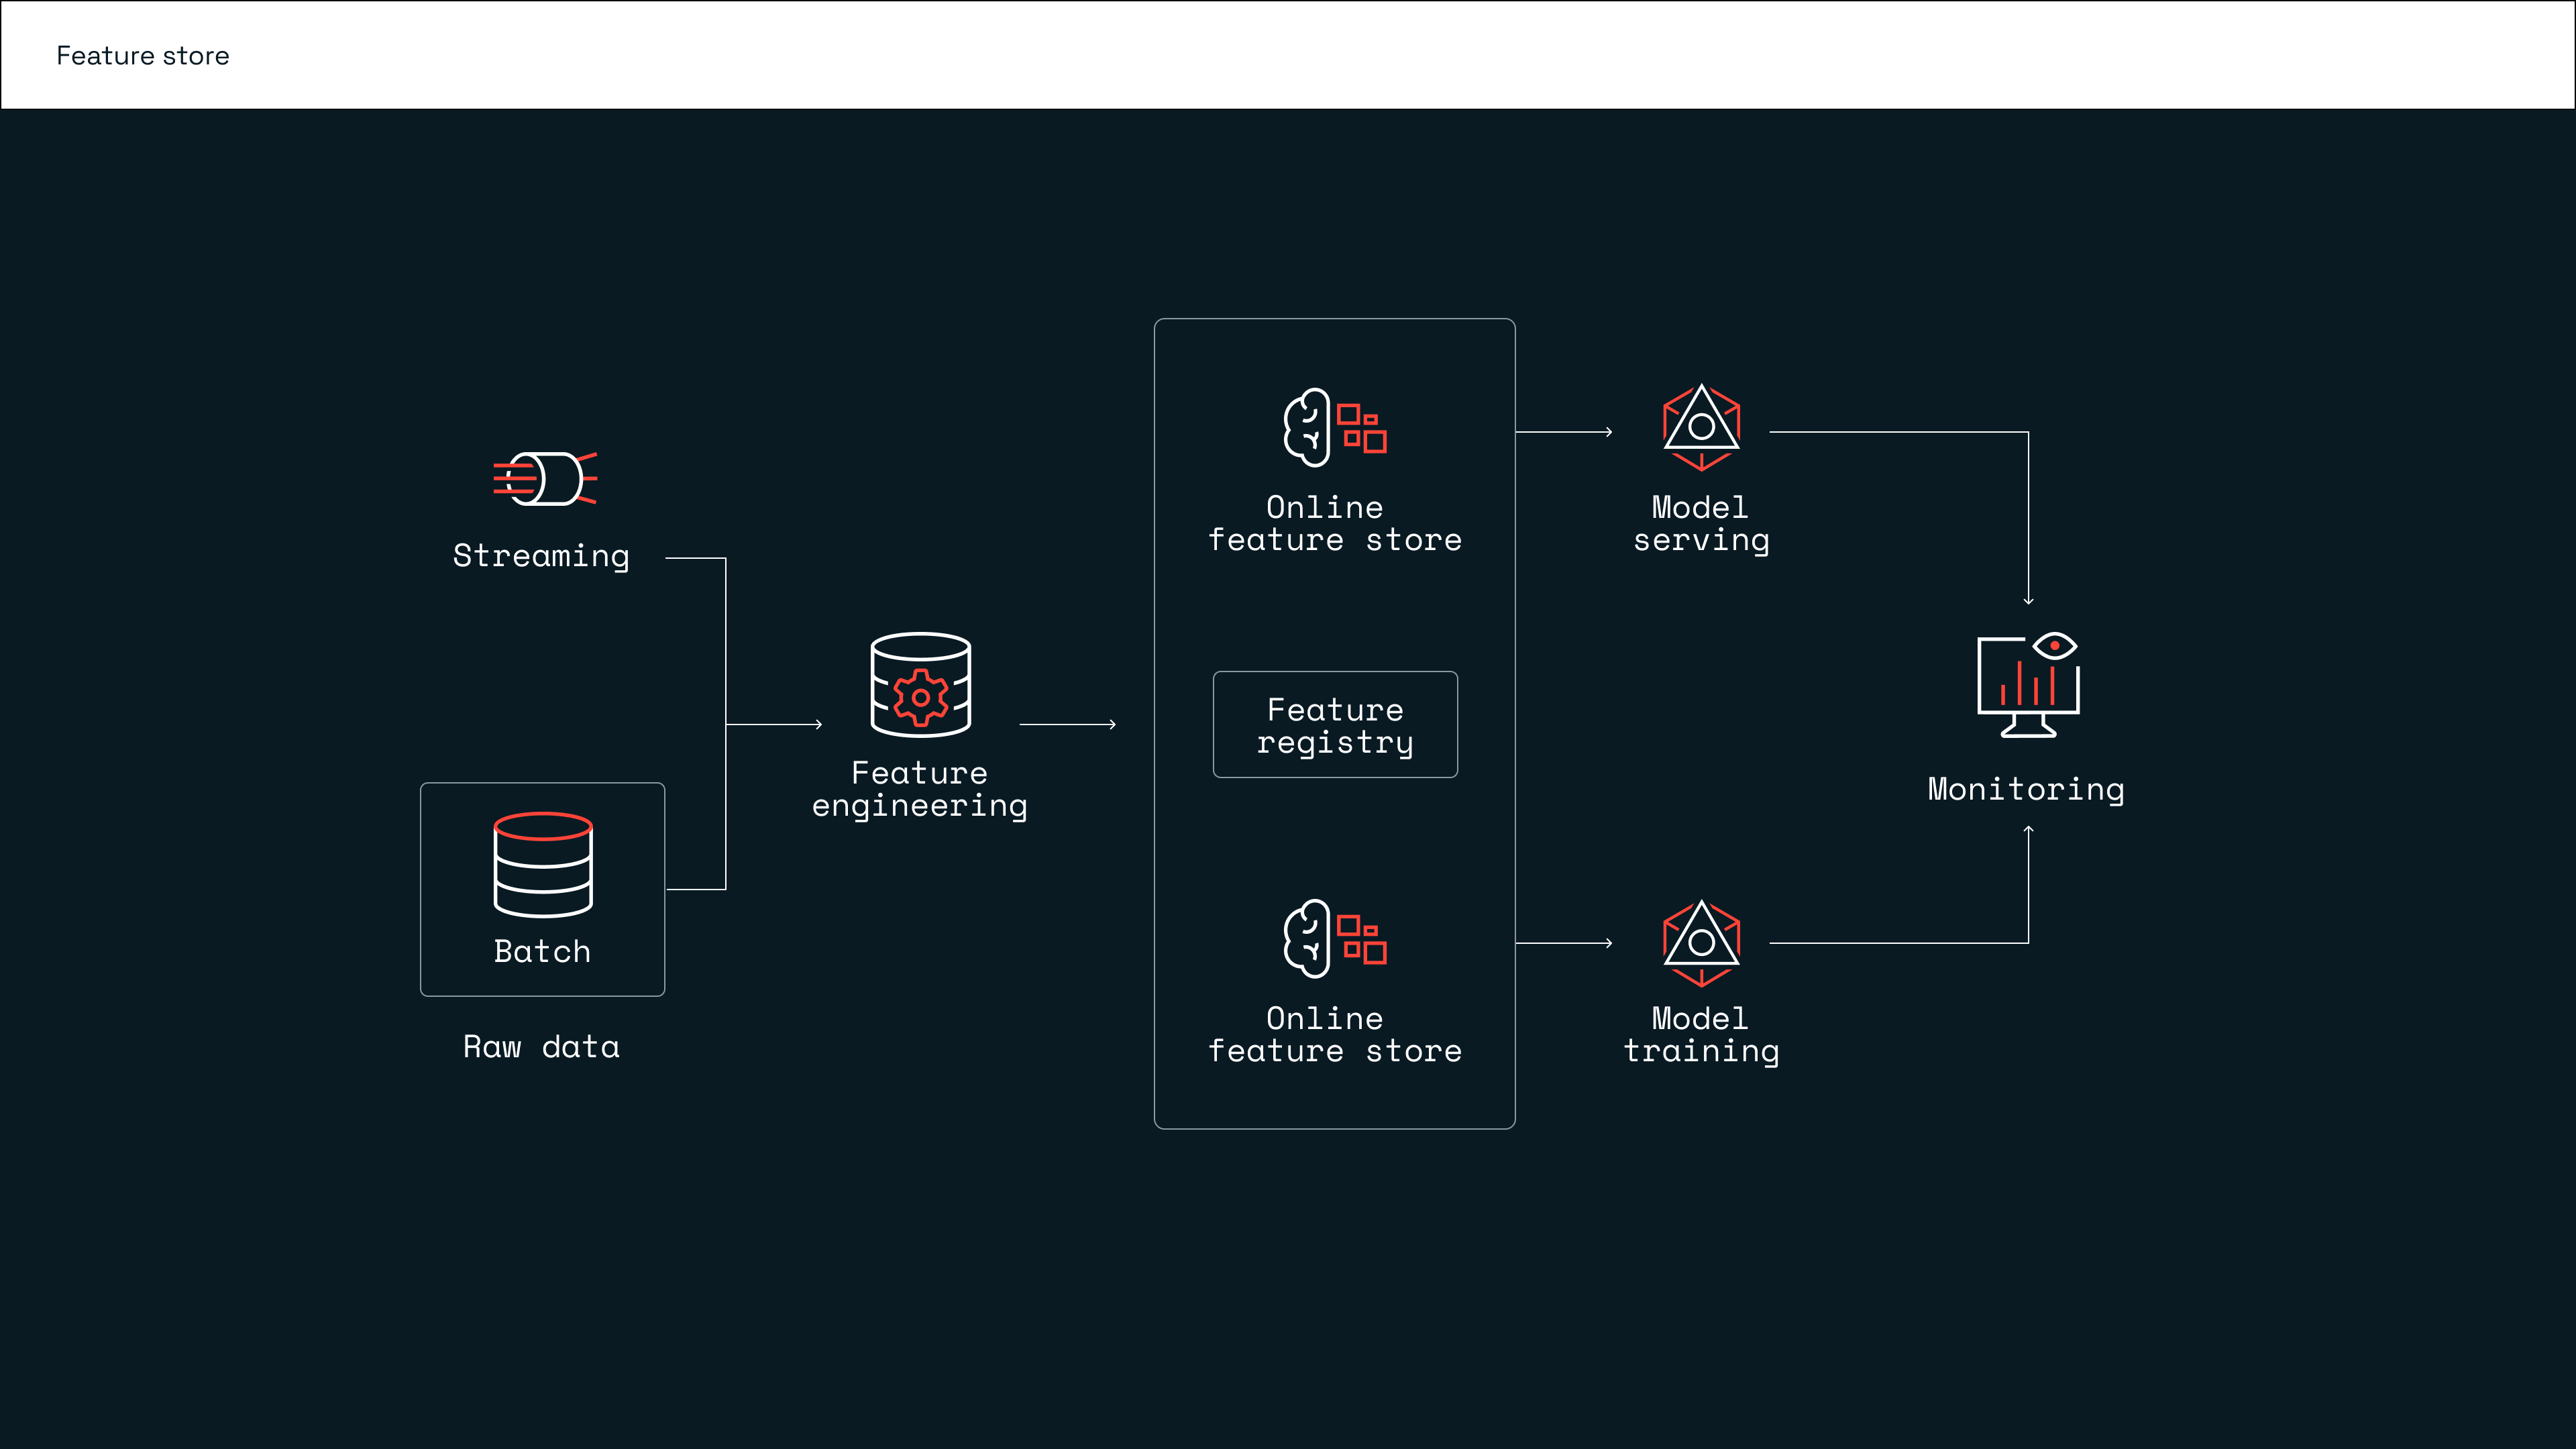
Task: Click the Batch label text
Action: point(542,951)
